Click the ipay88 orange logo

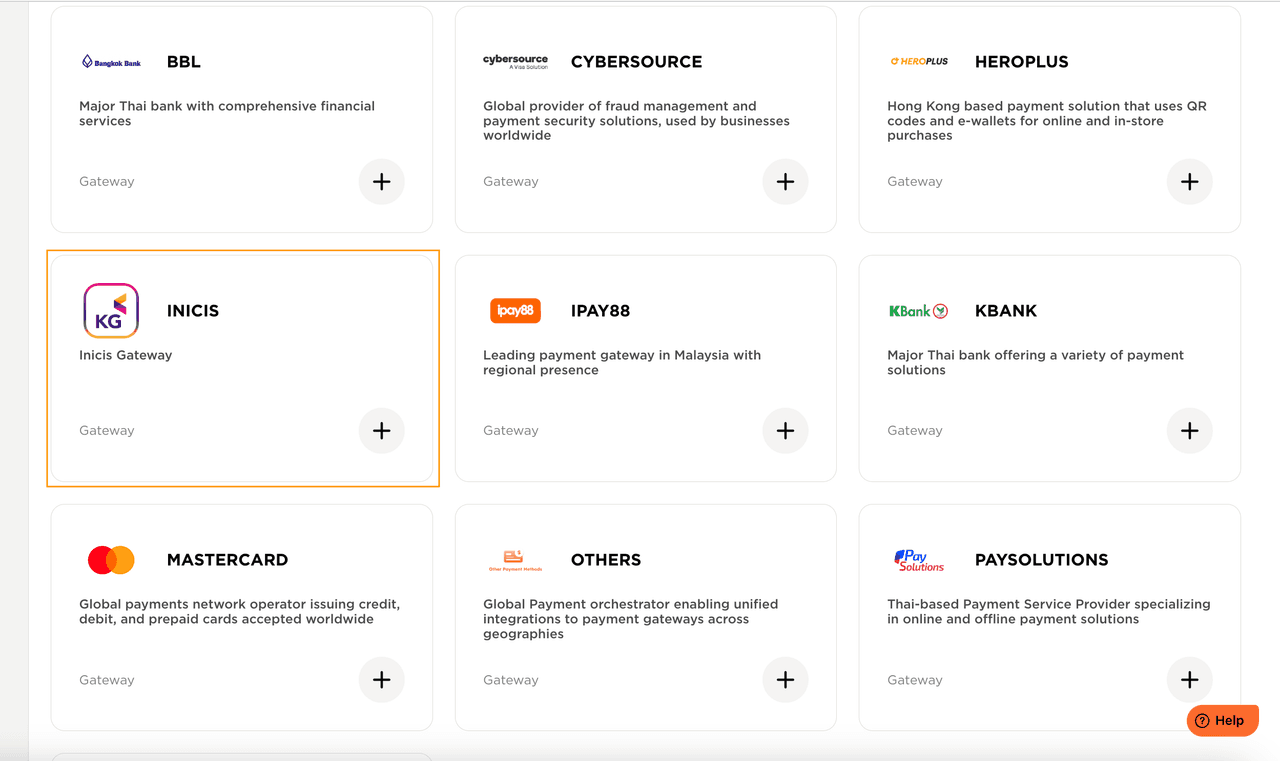pyautogui.click(x=515, y=311)
